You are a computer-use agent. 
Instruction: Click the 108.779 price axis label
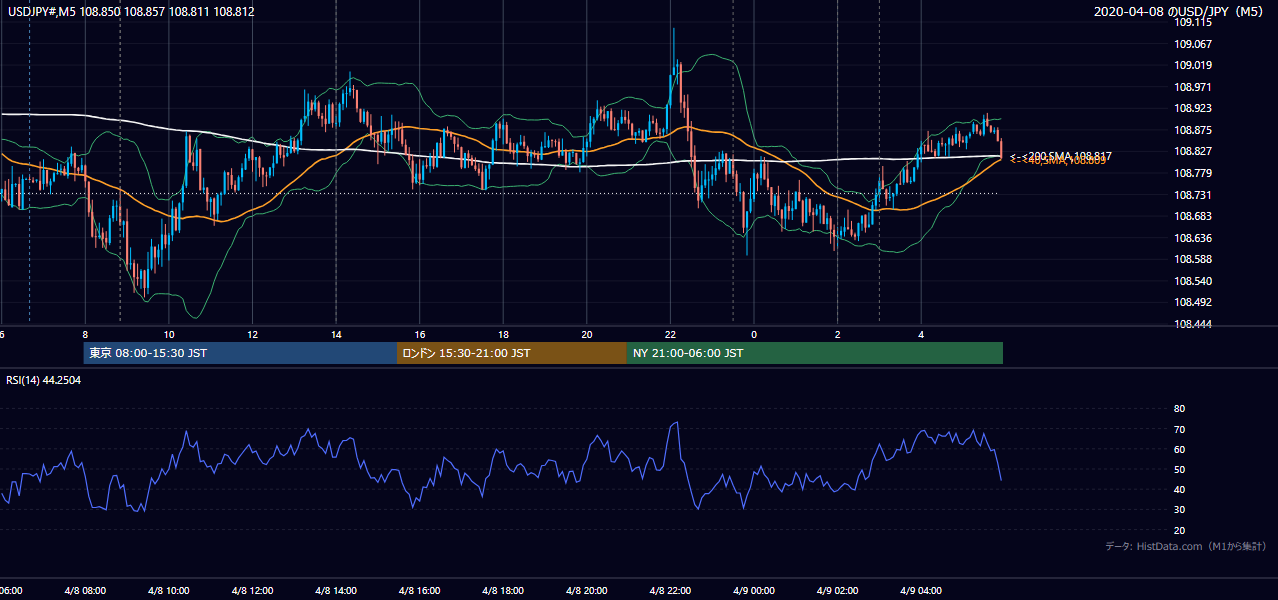[1193, 174]
